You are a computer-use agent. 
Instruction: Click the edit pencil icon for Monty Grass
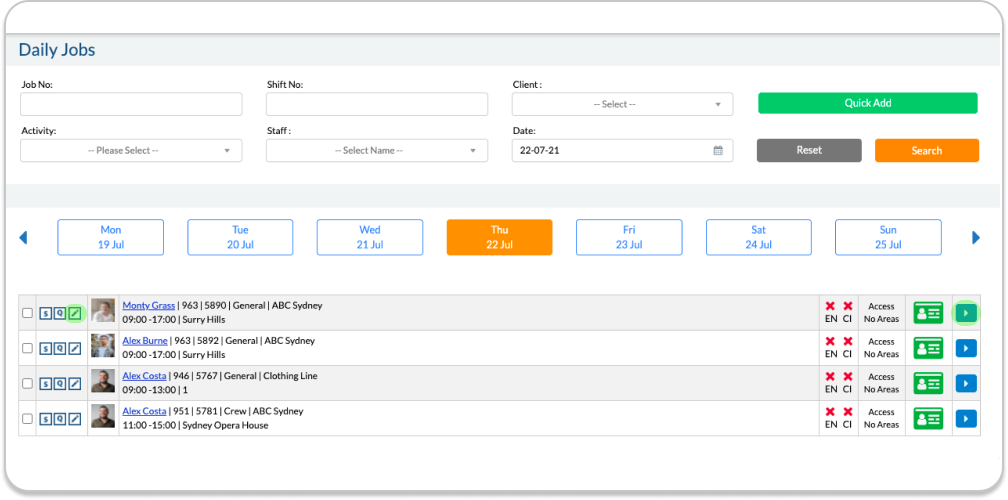(75, 313)
